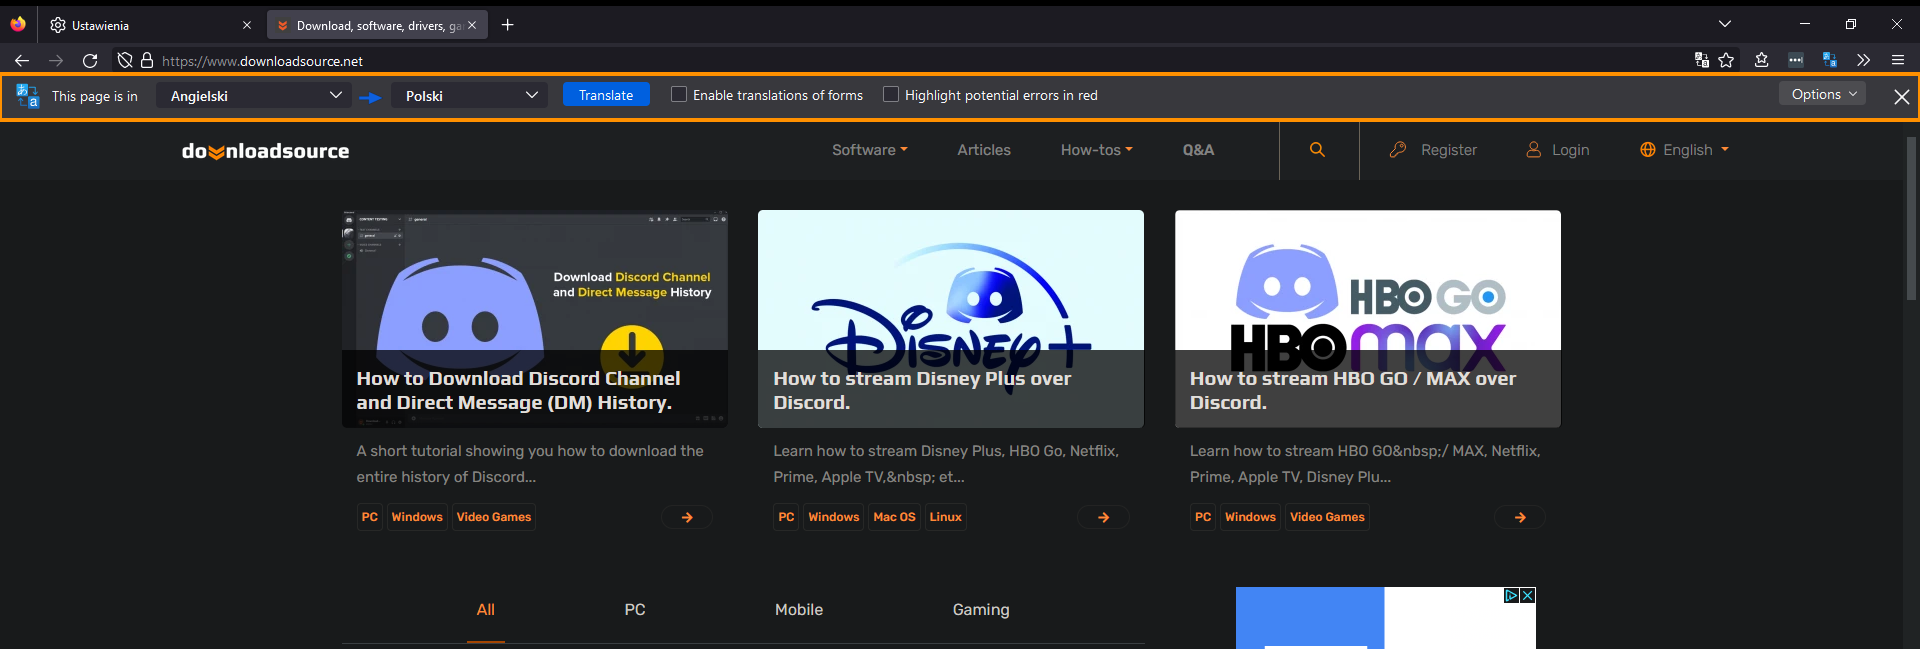Click translate icon in address bar
Screen dimensions: 1920x649
click(x=1702, y=60)
